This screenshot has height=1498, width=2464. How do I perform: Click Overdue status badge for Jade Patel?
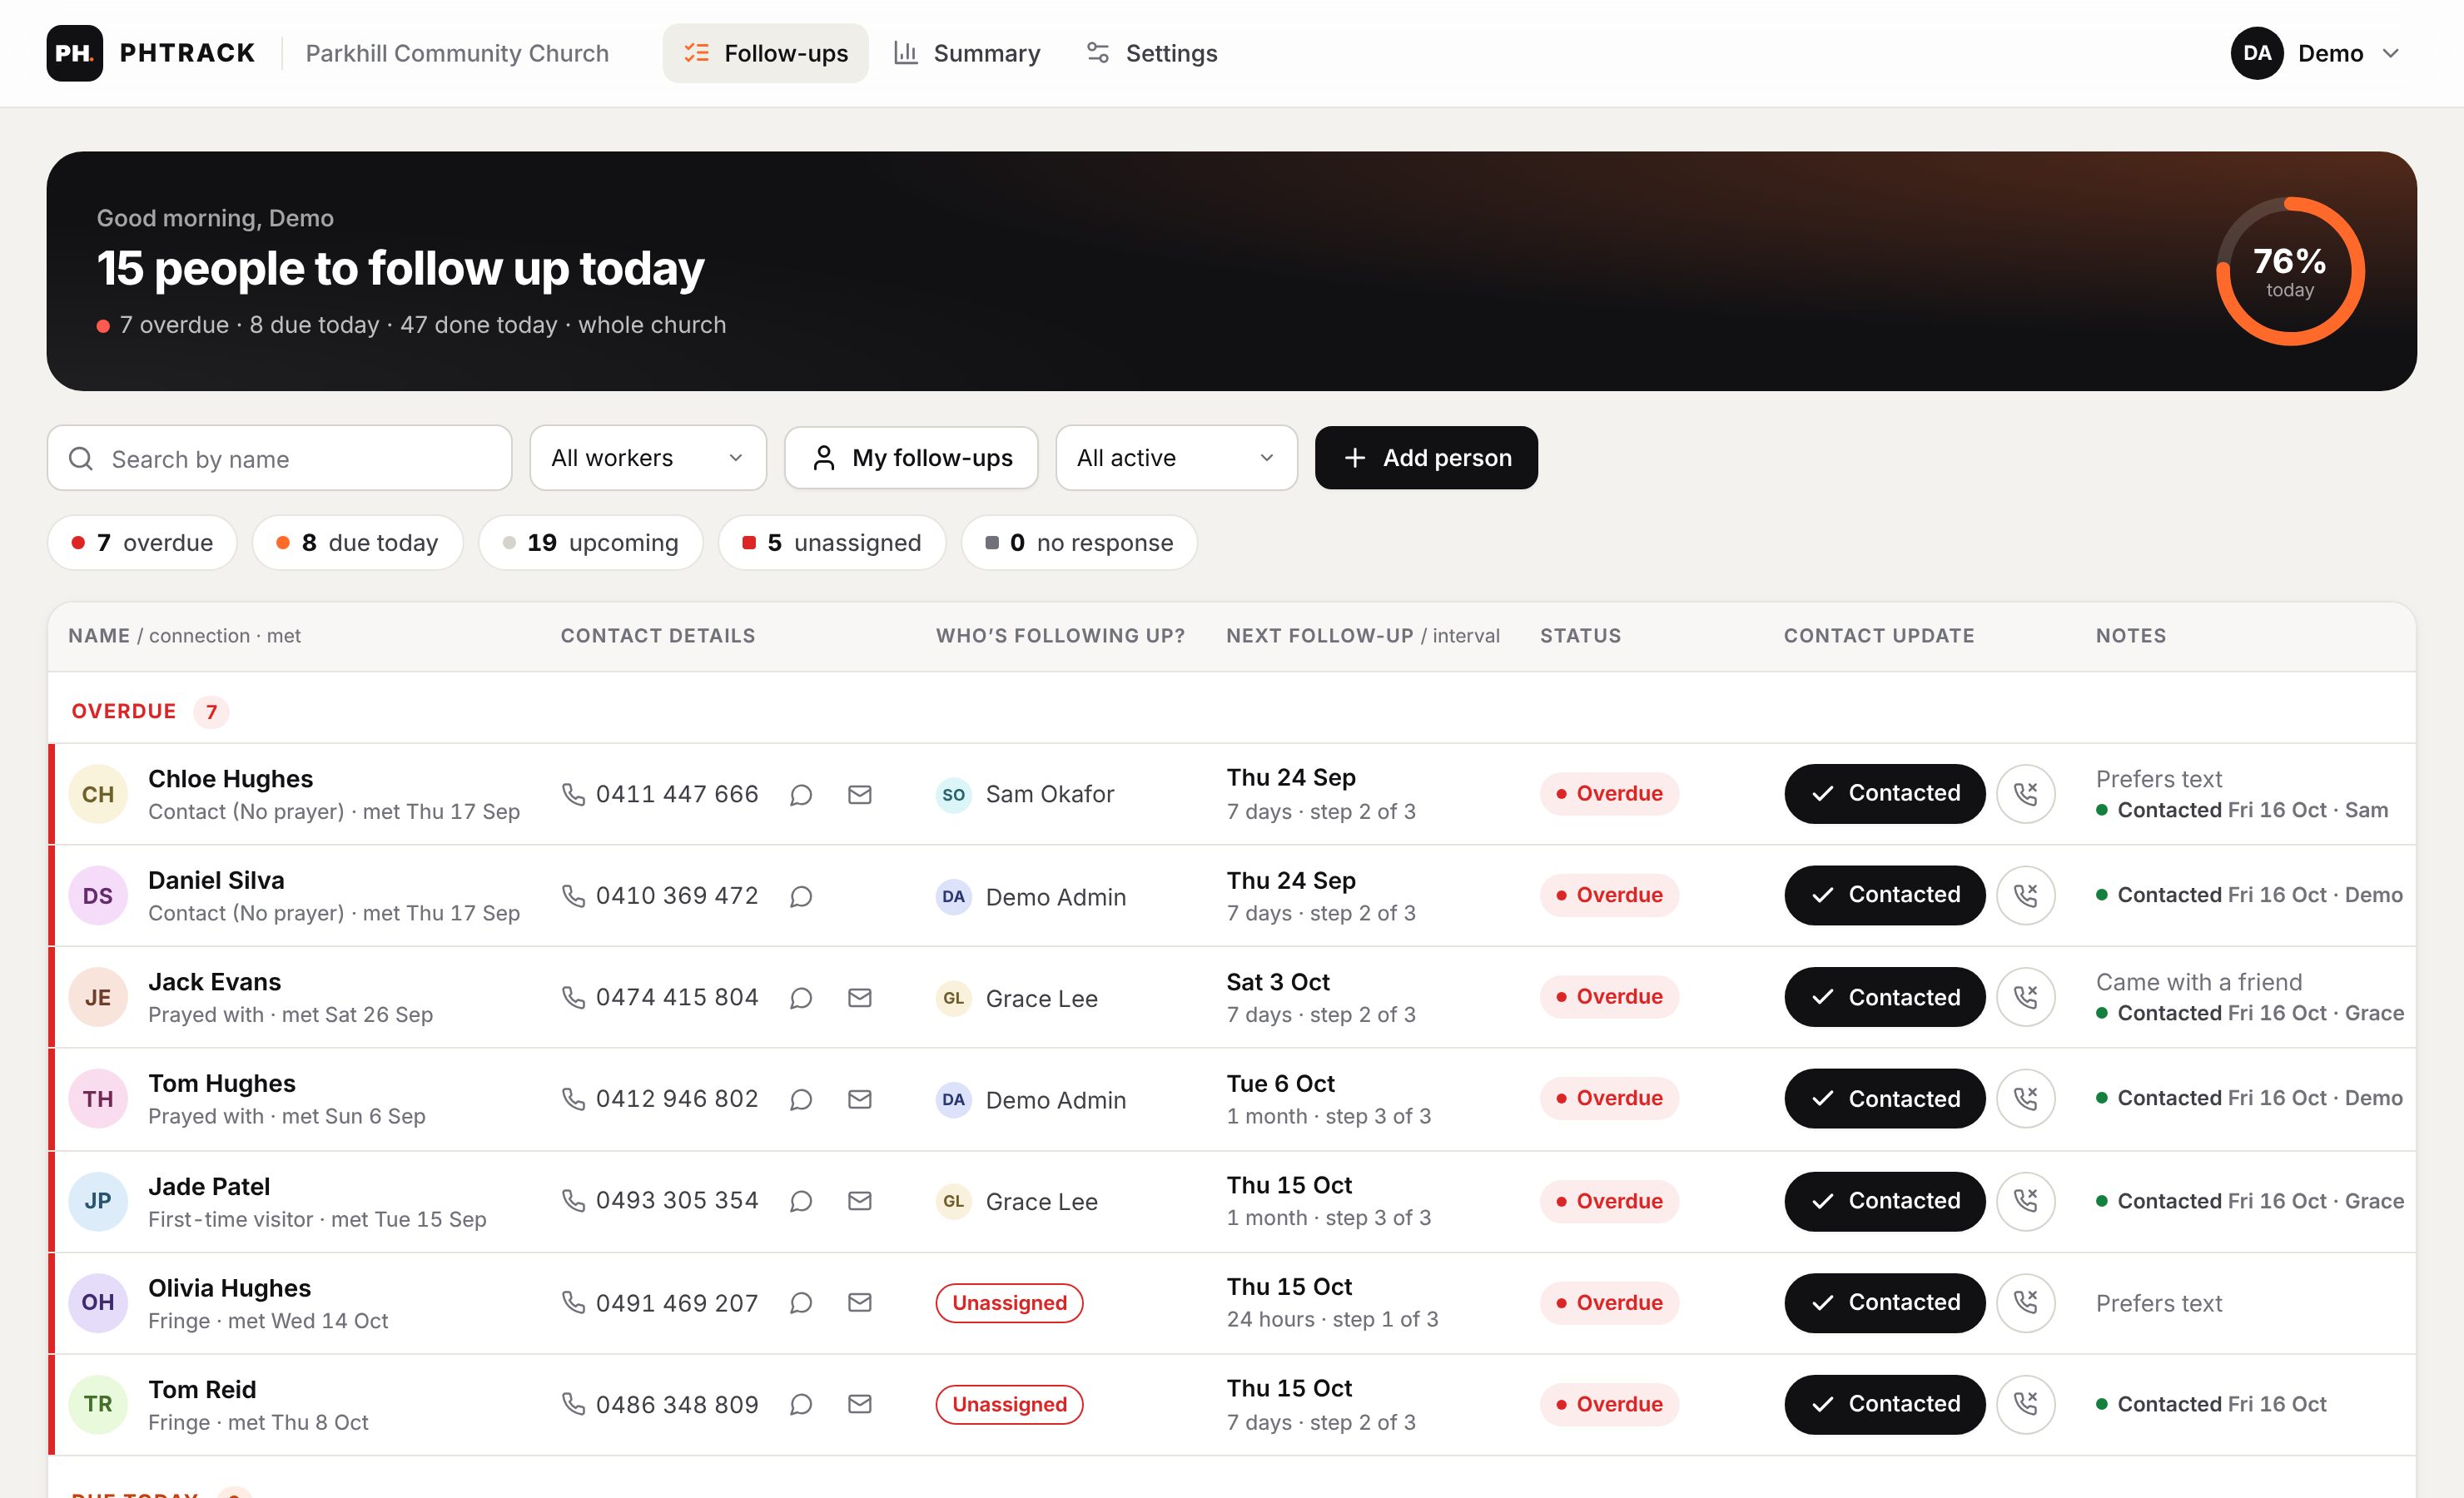(1609, 1201)
